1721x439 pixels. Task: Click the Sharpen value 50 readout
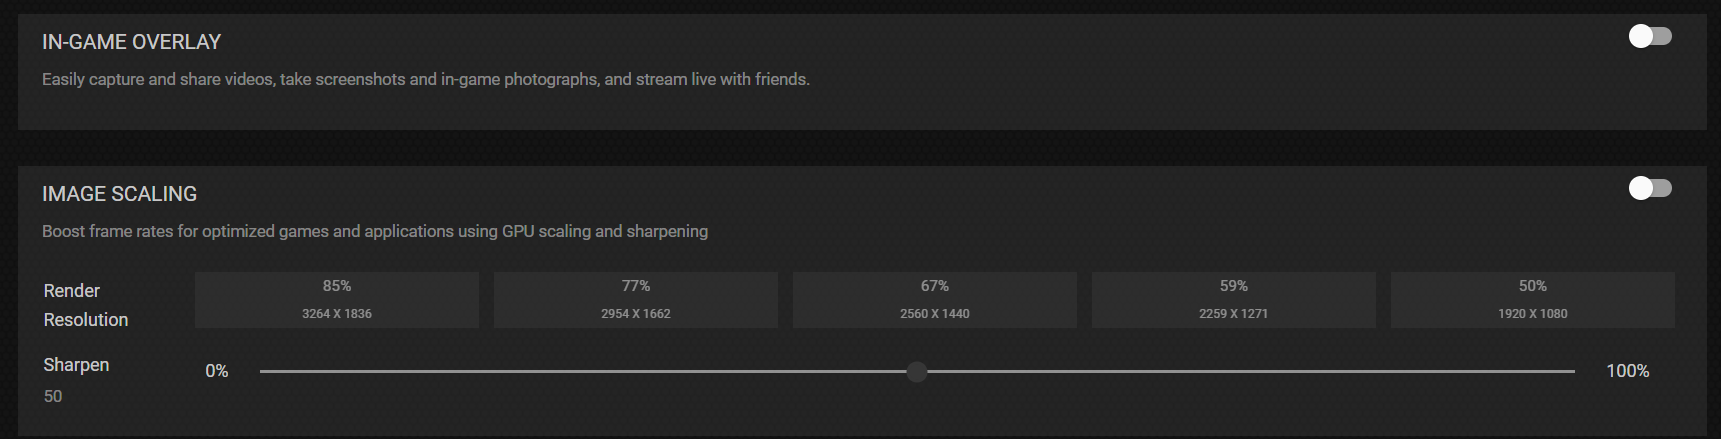pos(53,396)
